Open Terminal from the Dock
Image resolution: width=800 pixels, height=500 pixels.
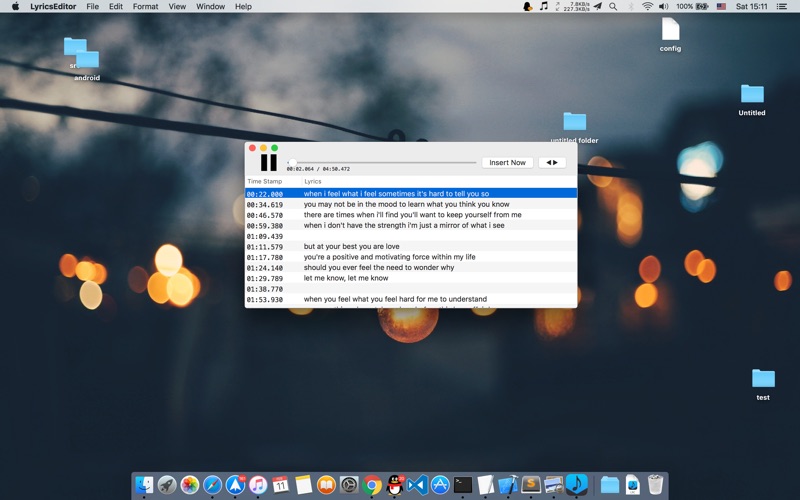[x=462, y=485]
